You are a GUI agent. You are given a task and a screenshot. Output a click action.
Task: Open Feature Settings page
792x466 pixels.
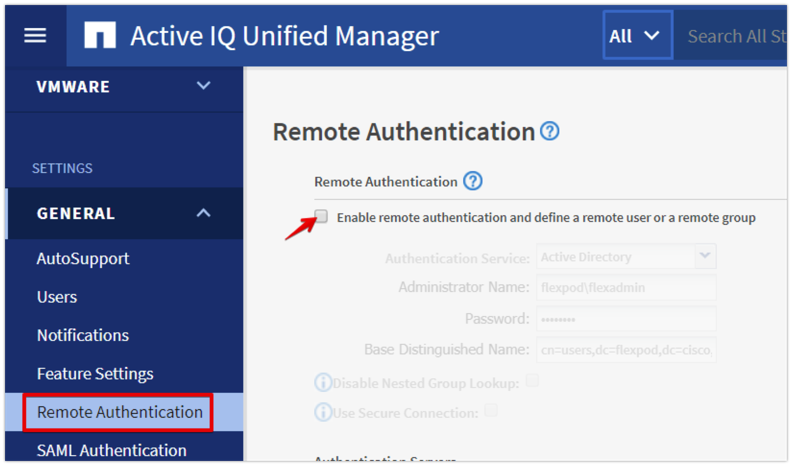[95, 374]
